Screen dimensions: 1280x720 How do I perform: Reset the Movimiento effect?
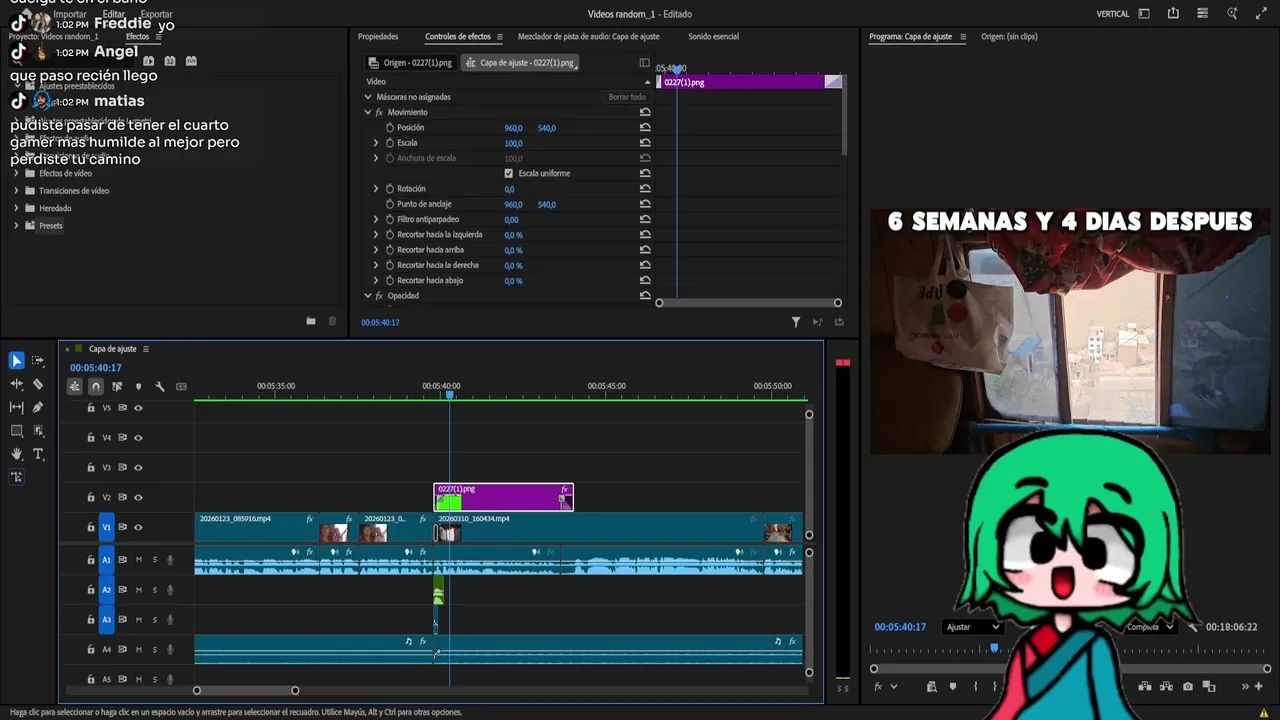point(645,112)
